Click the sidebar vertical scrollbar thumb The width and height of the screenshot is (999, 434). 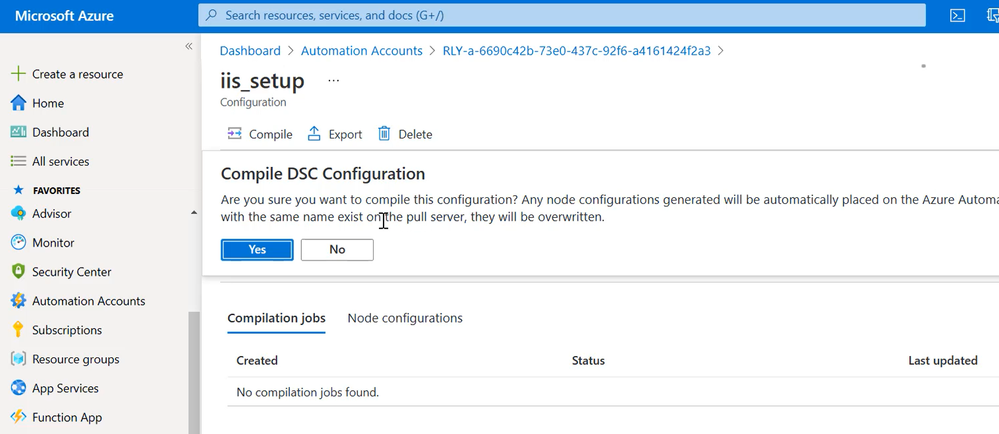(194, 373)
